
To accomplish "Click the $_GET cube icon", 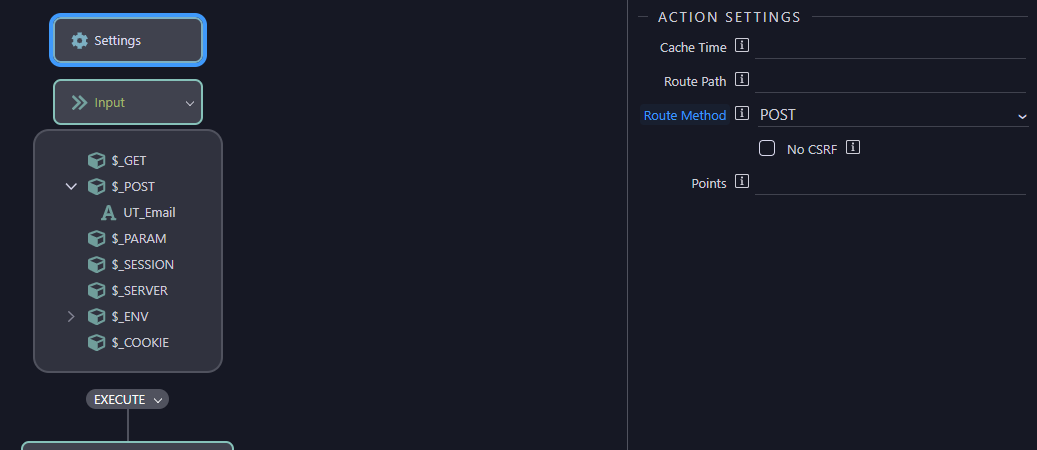I will (x=97, y=161).
